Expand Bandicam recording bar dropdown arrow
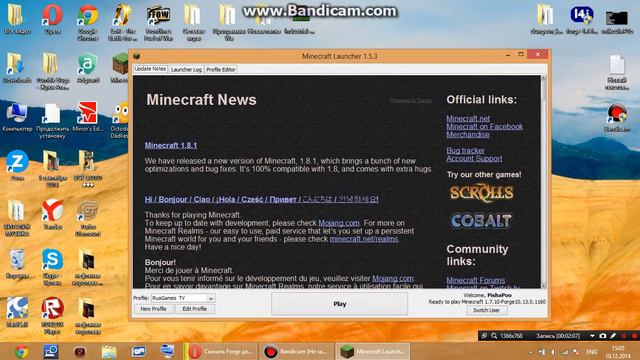The image size is (640, 360). click(592, 336)
